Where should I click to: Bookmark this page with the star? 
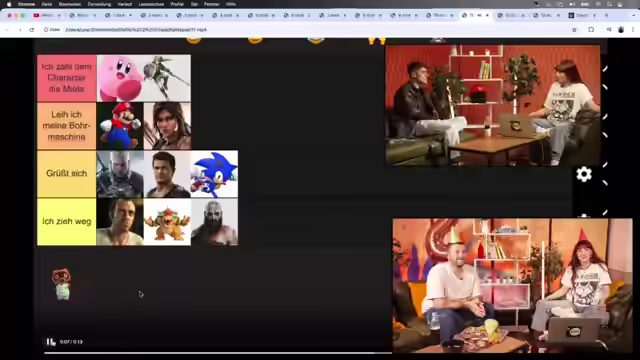coord(574,30)
